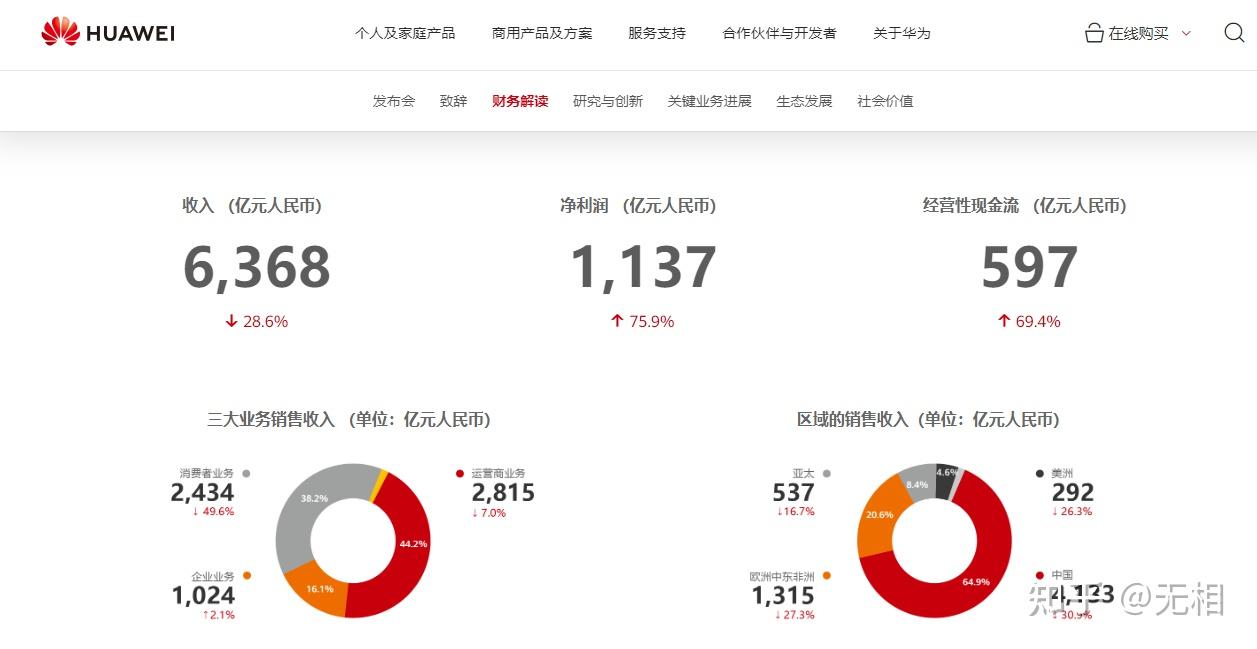Click the gray legend dot for 亚太
The height and width of the screenshot is (649, 1257).
pyautogui.click(x=827, y=473)
